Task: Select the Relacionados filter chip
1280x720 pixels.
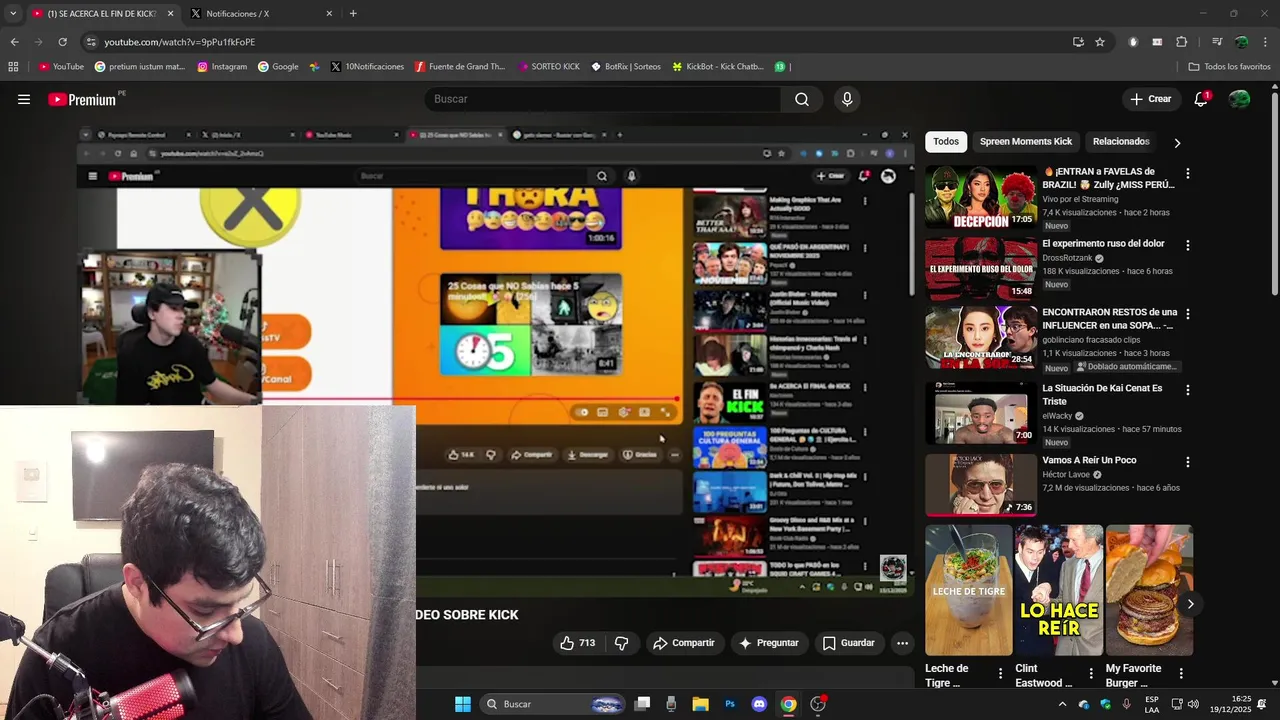Action: point(1121,142)
